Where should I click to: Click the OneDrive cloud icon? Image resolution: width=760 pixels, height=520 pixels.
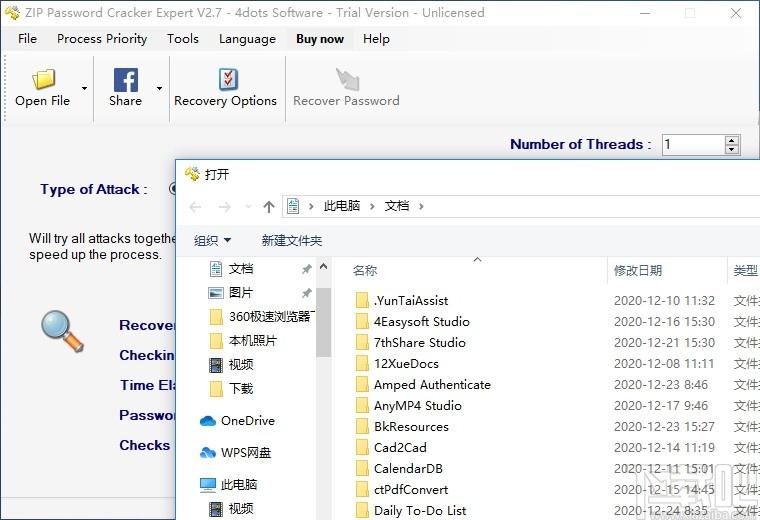[x=207, y=421]
